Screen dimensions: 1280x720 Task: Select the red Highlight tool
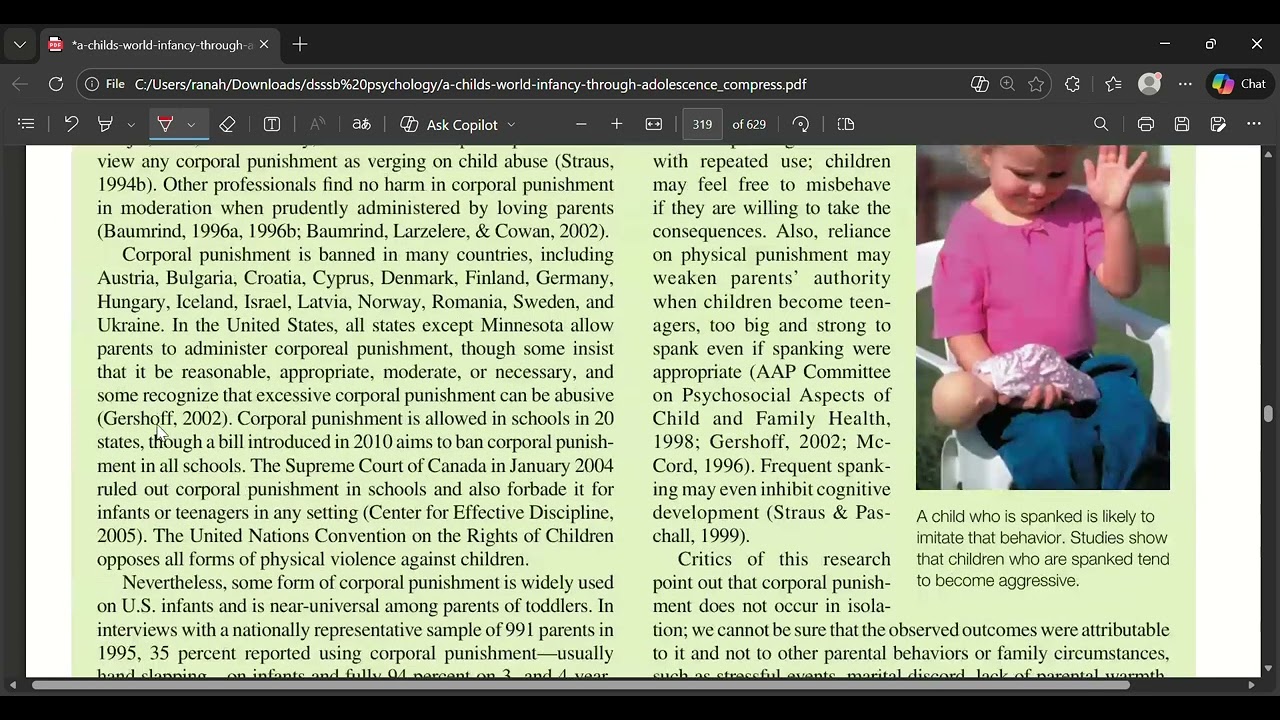coord(165,124)
